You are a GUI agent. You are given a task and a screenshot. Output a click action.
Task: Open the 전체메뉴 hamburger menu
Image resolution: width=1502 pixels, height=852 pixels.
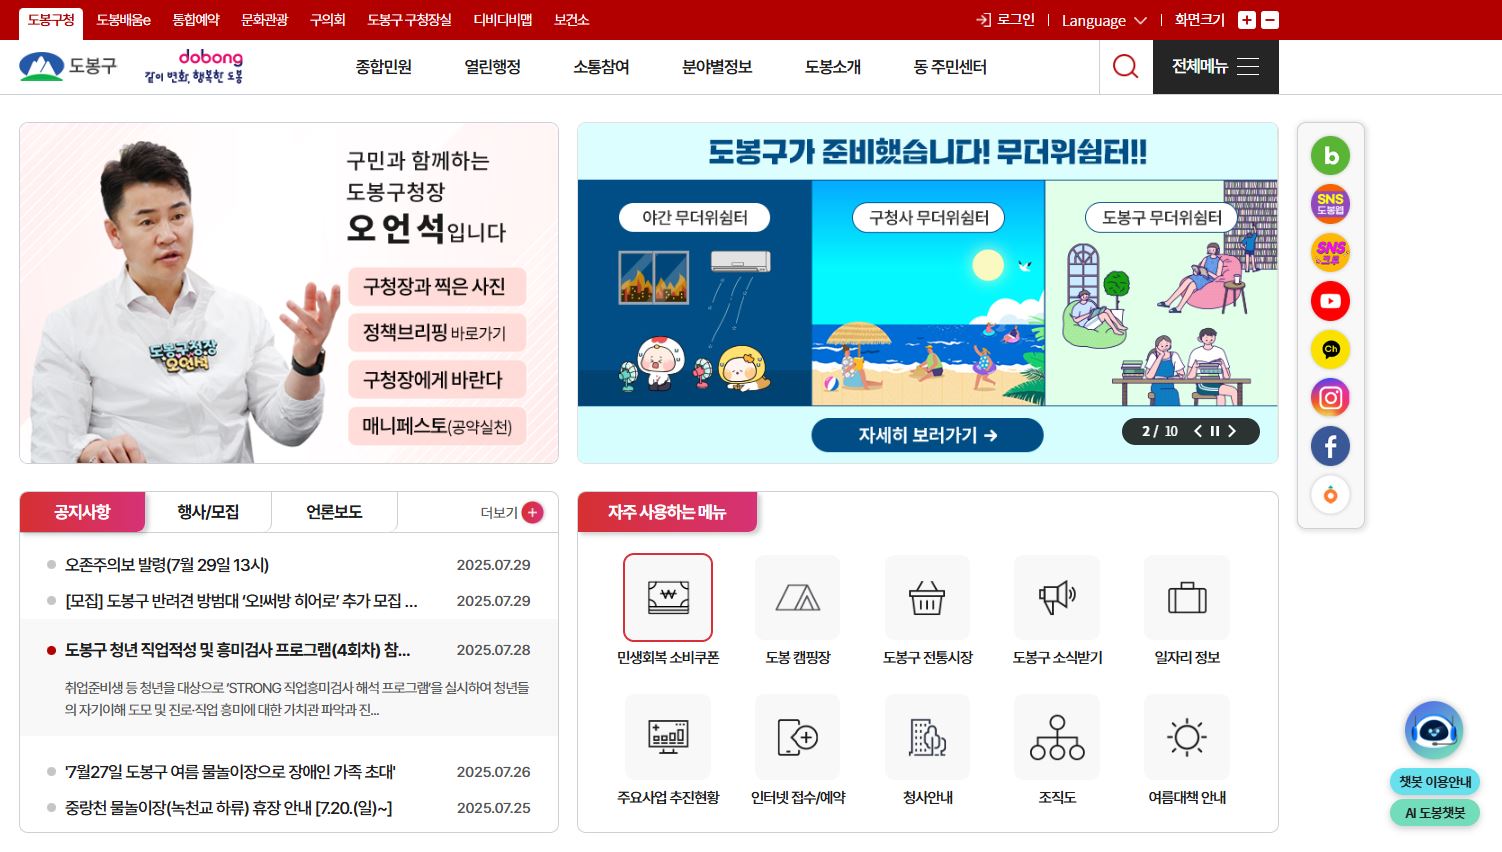click(x=1215, y=67)
